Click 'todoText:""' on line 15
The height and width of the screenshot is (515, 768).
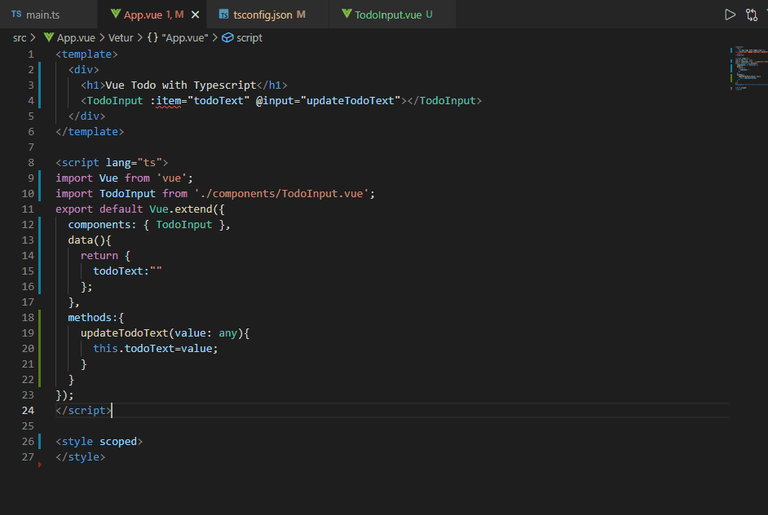point(127,271)
